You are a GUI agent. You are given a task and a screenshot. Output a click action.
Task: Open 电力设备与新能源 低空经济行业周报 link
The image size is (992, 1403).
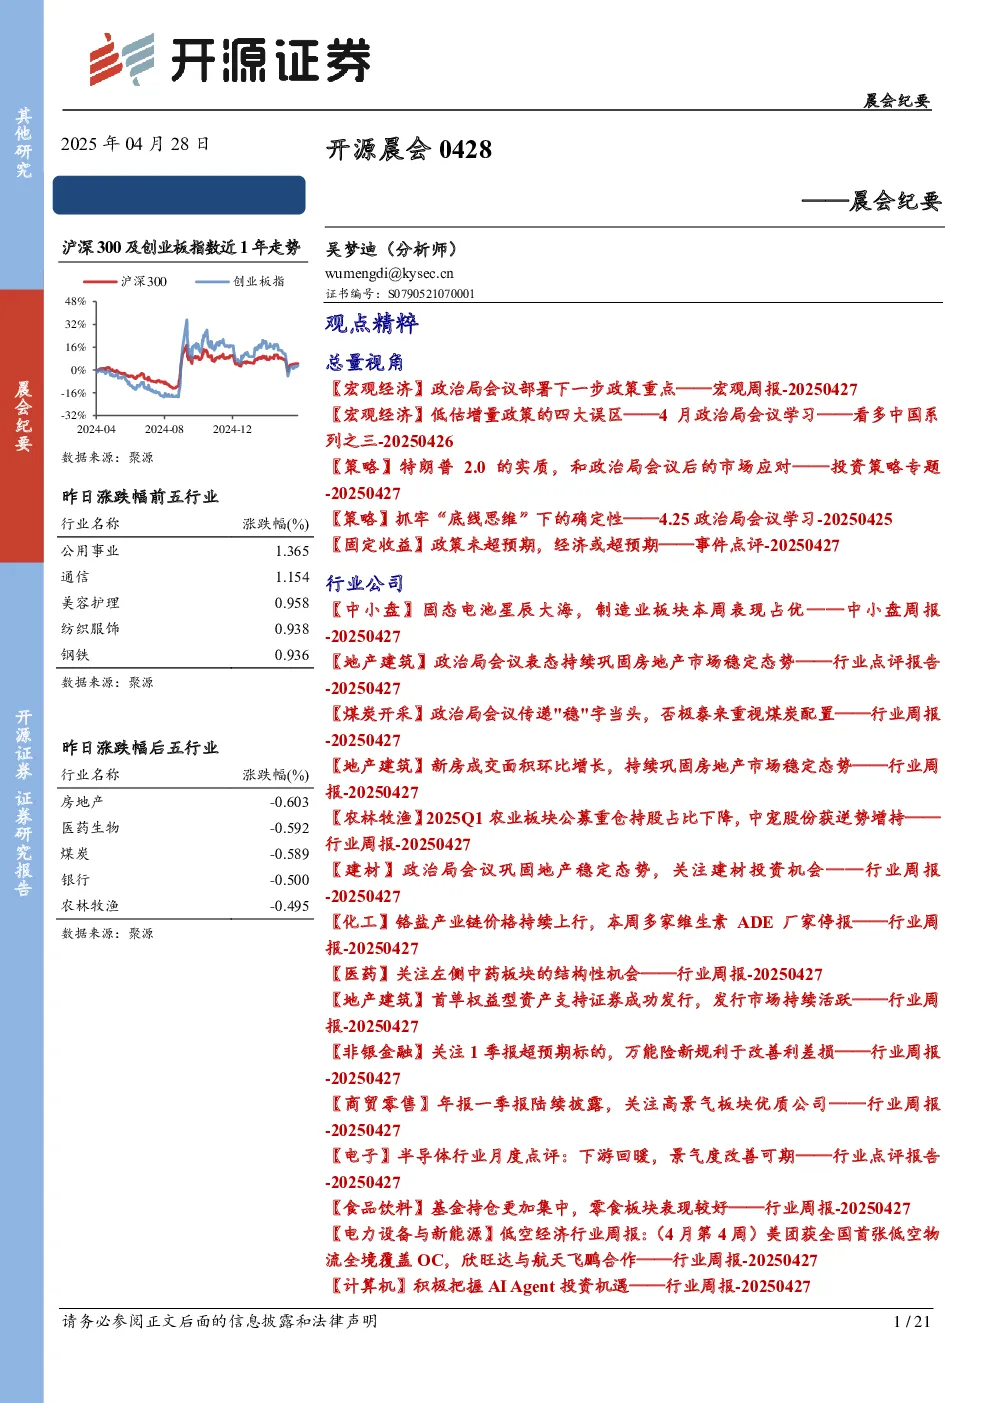(633, 1247)
